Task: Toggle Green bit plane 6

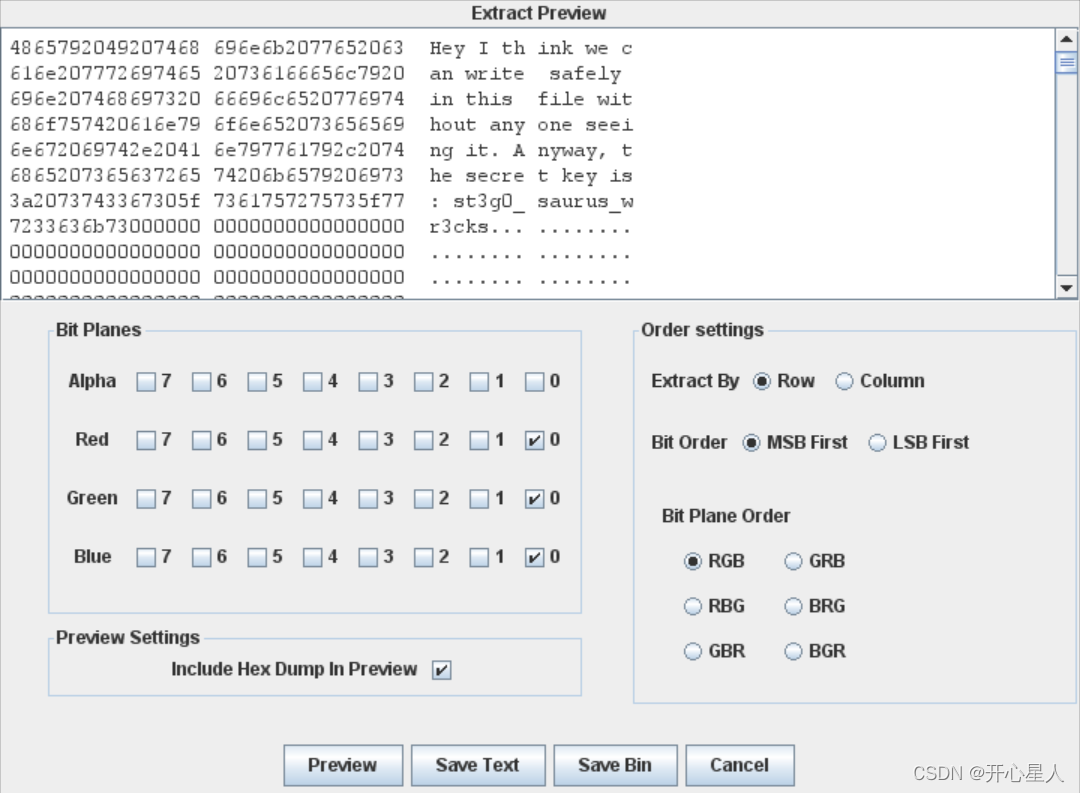Action: (x=201, y=499)
